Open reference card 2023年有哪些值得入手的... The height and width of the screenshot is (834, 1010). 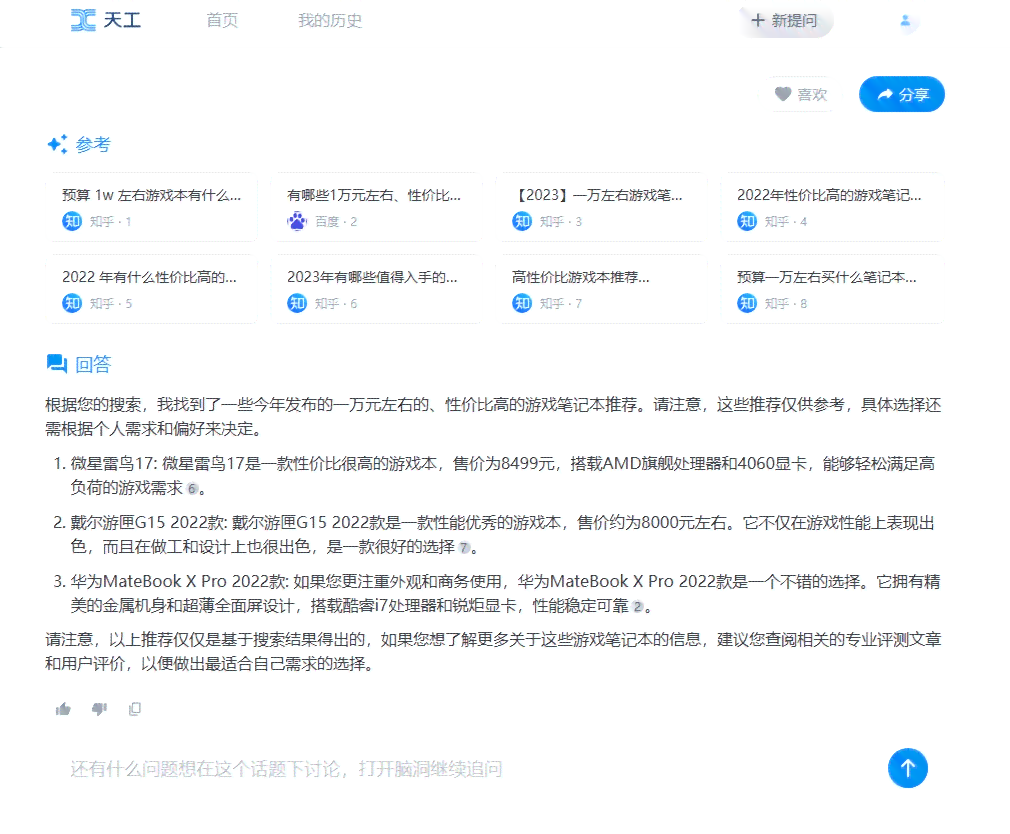[x=377, y=289]
